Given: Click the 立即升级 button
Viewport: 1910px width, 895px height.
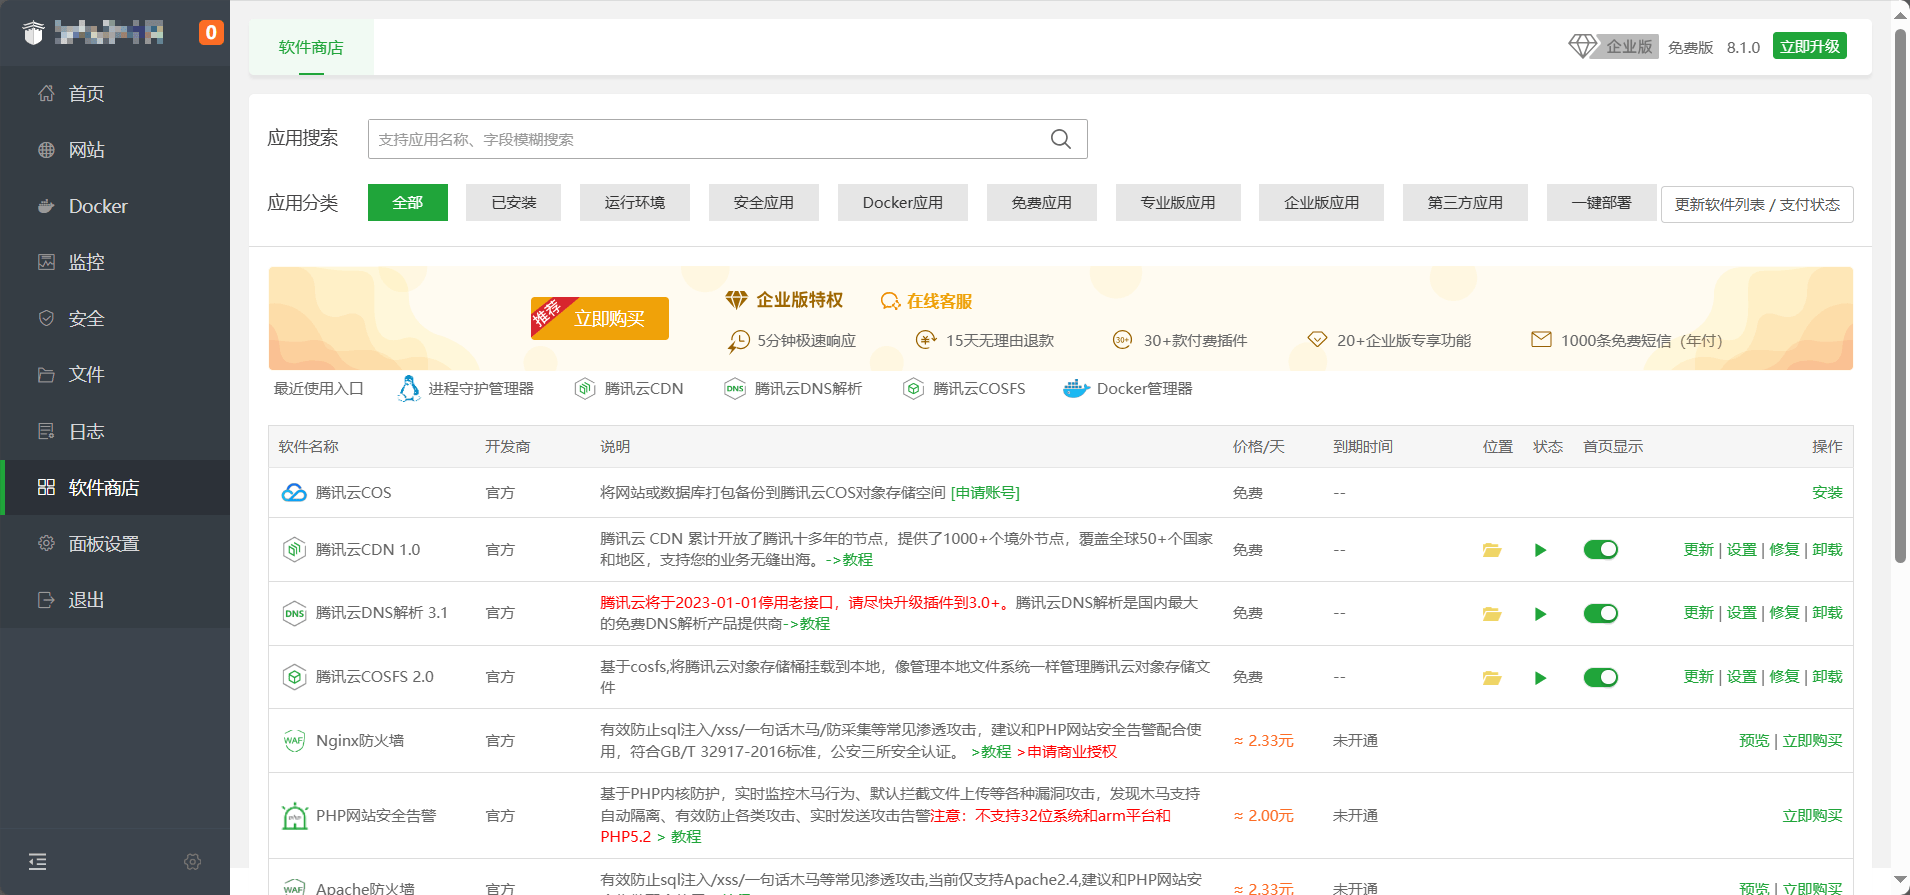Looking at the screenshot, I should click(1809, 47).
